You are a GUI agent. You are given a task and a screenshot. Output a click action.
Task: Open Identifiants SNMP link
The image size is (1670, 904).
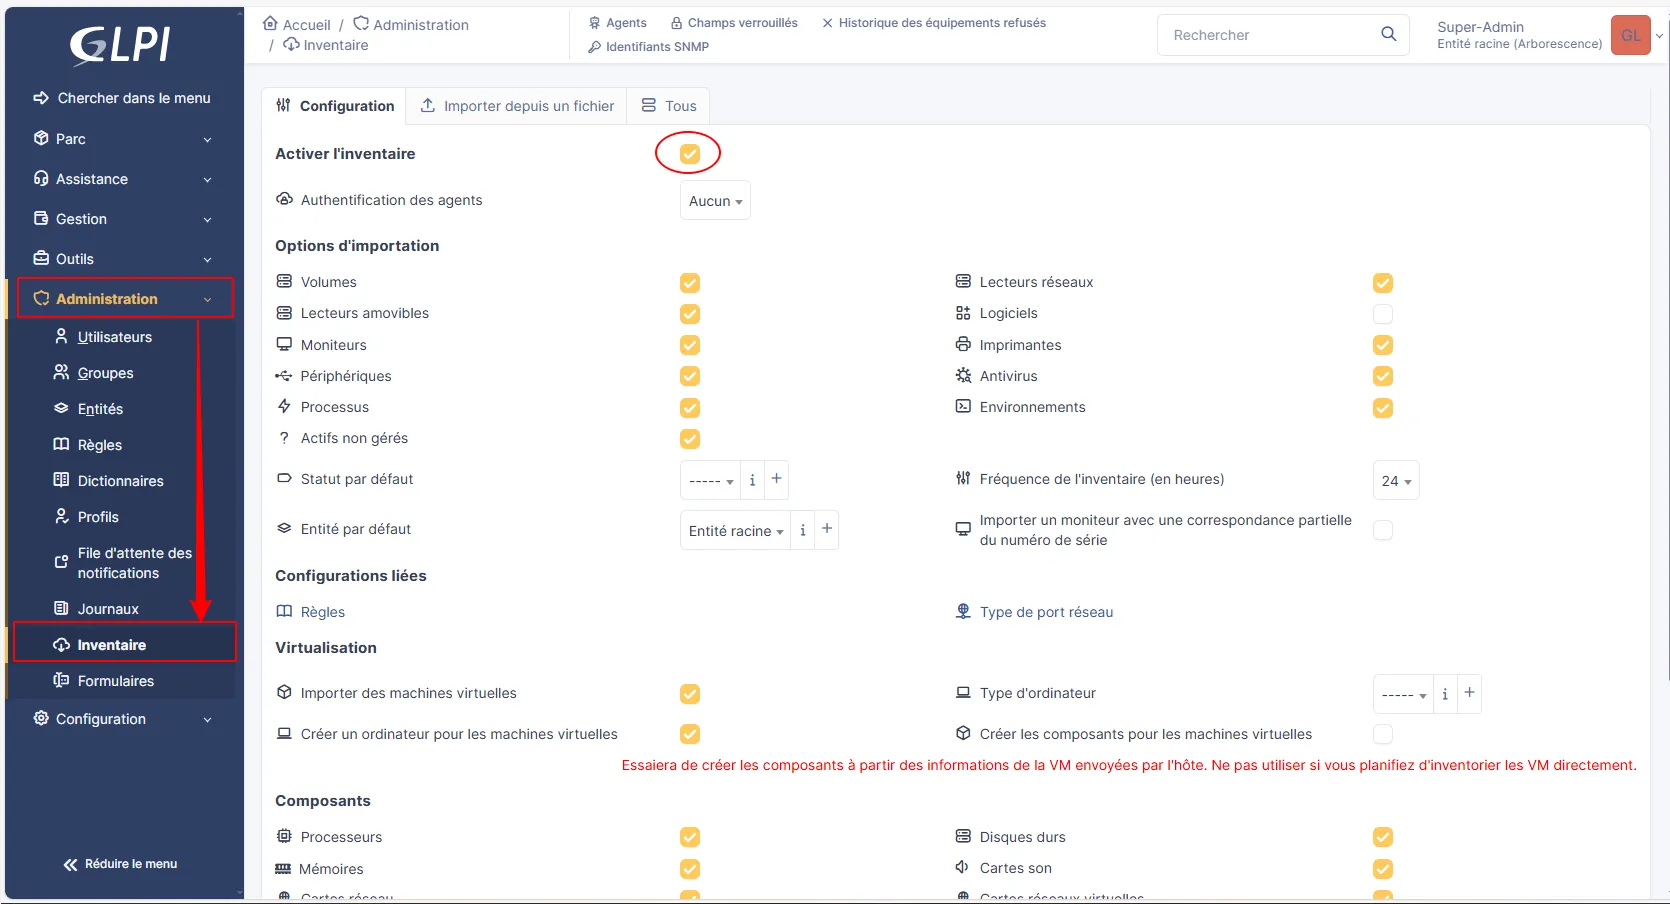click(649, 47)
